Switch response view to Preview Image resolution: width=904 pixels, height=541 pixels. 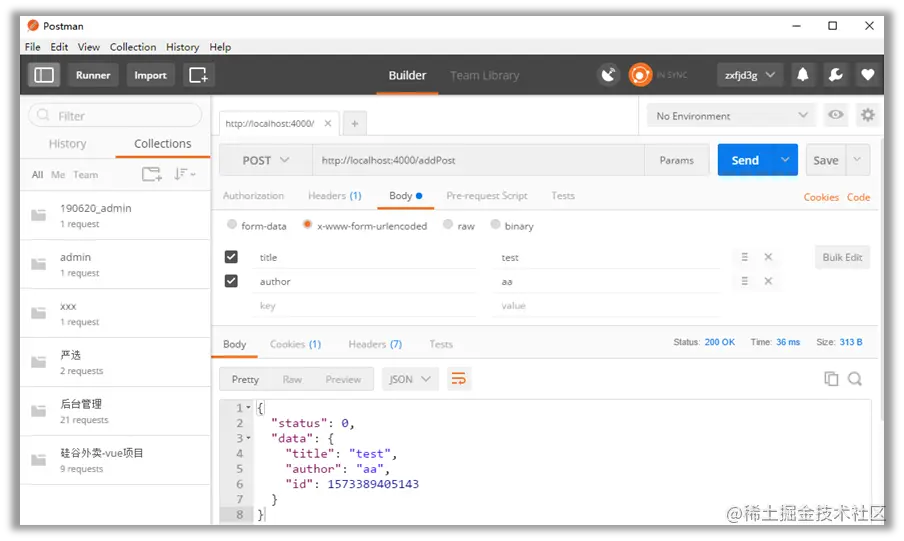[343, 379]
